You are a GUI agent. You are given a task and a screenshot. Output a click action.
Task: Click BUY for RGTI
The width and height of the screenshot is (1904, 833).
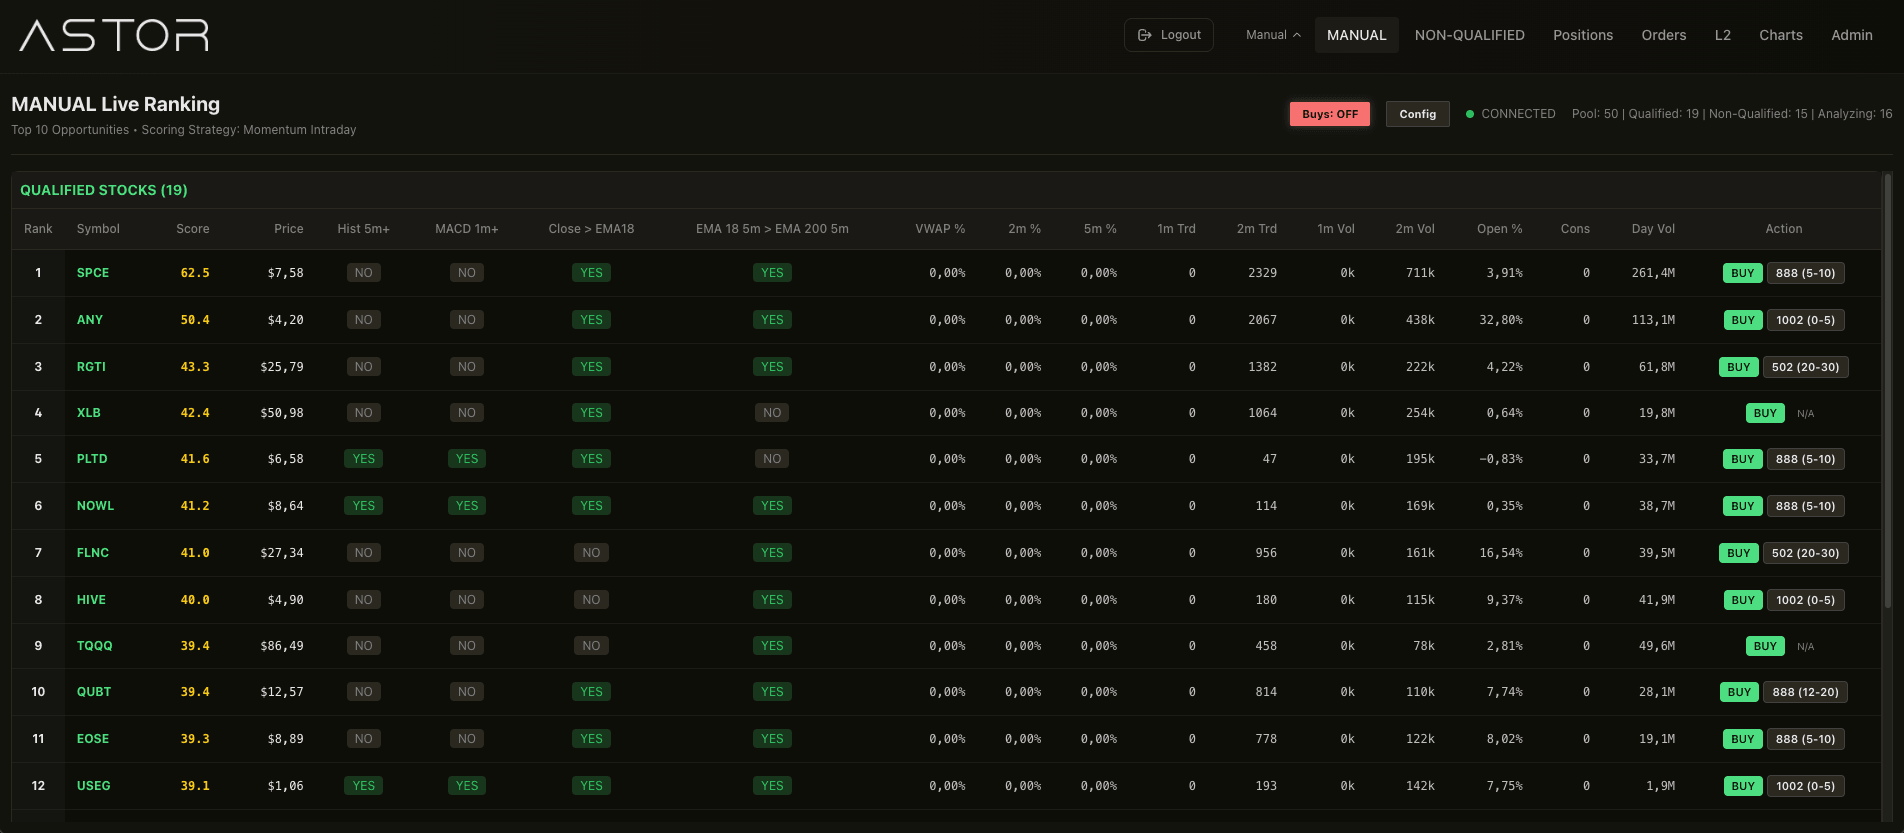pos(1738,367)
